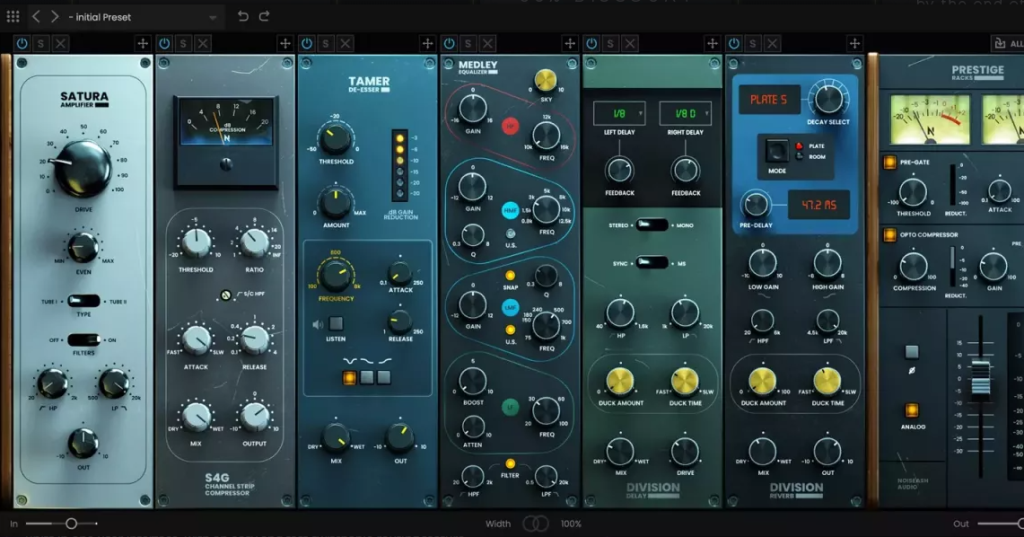
Task: Solo the Division Reverb module
Action: tap(753, 44)
